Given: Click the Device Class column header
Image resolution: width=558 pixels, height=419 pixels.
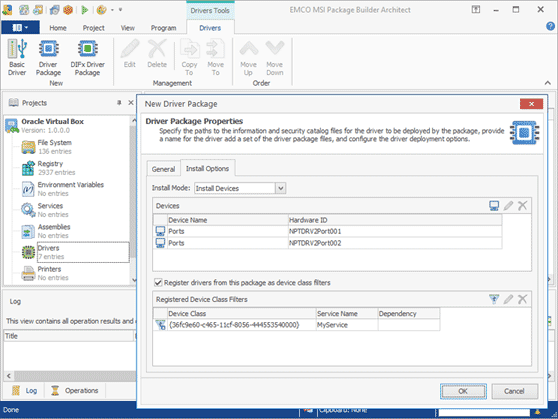Looking at the screenshot, I should pyautogui.click(x=242, y=314).
